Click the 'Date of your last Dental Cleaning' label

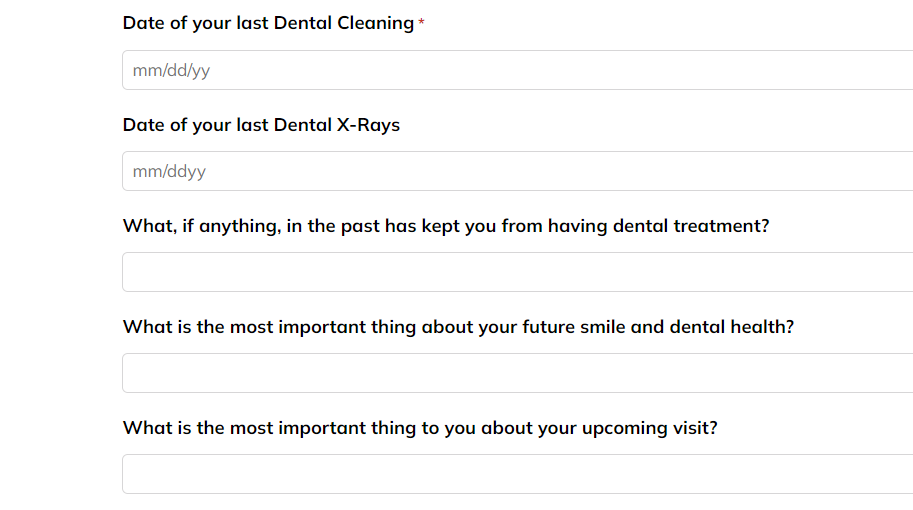coord(268,23)
